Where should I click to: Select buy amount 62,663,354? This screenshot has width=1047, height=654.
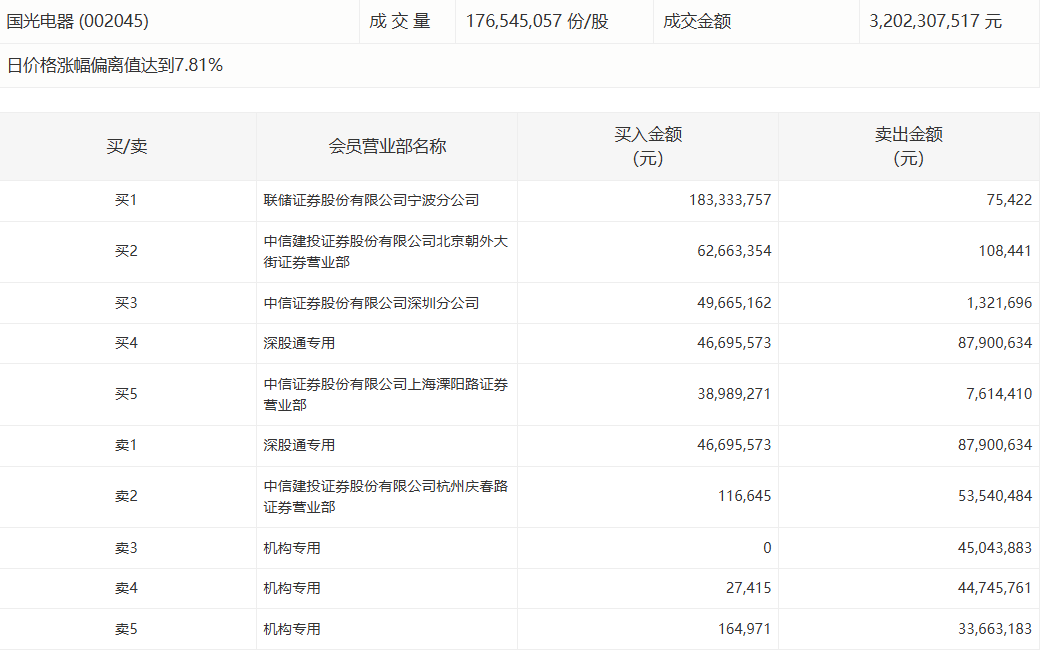coord(734,251)
